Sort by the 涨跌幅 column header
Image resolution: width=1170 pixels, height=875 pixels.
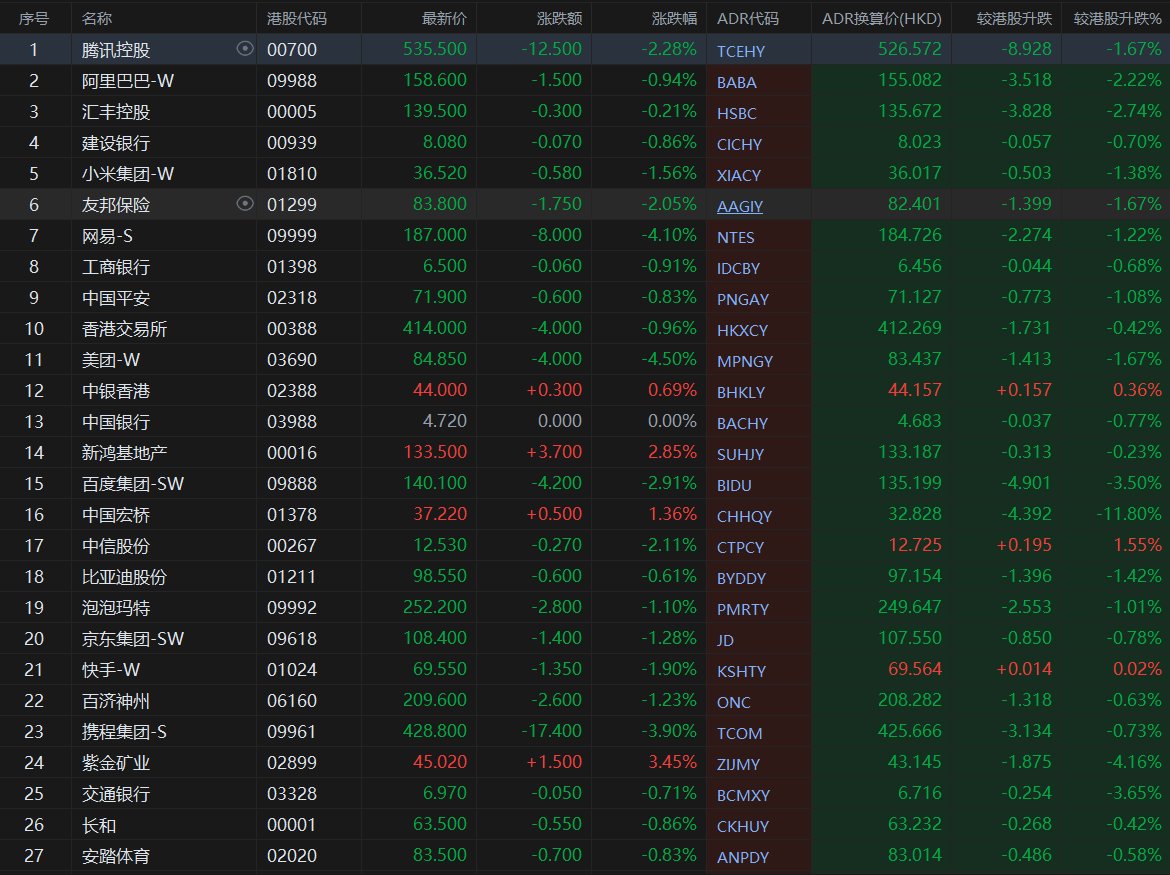[674, 18]
